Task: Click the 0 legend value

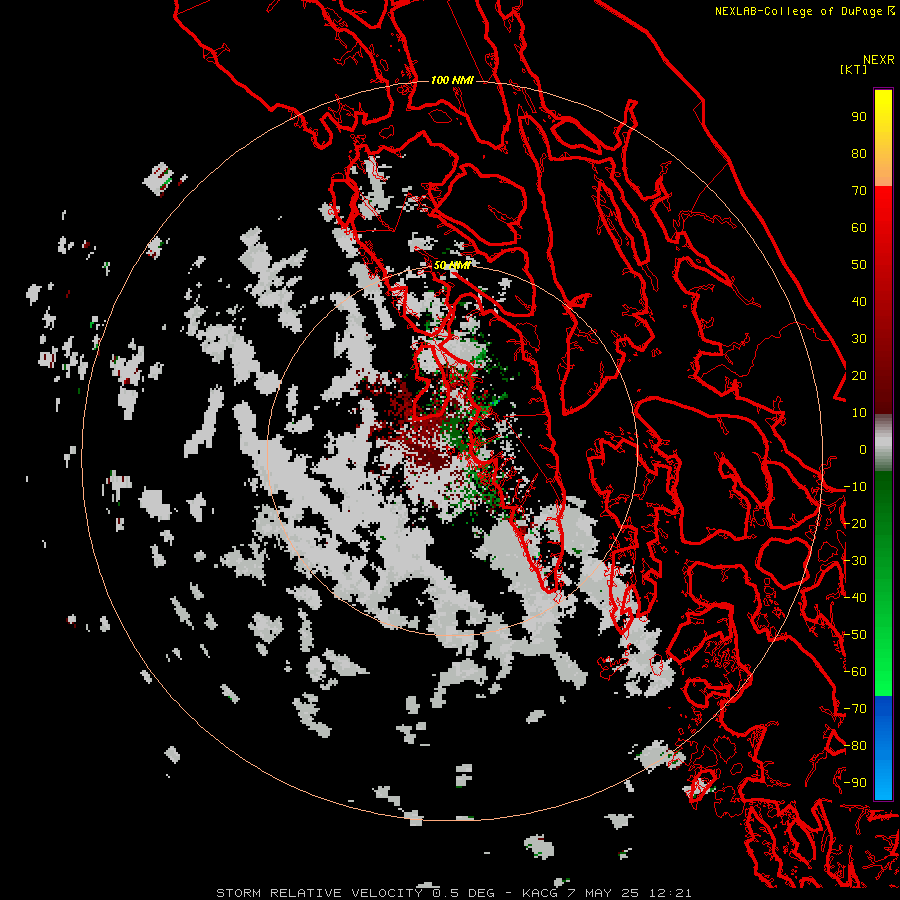Action: point(863,449)
